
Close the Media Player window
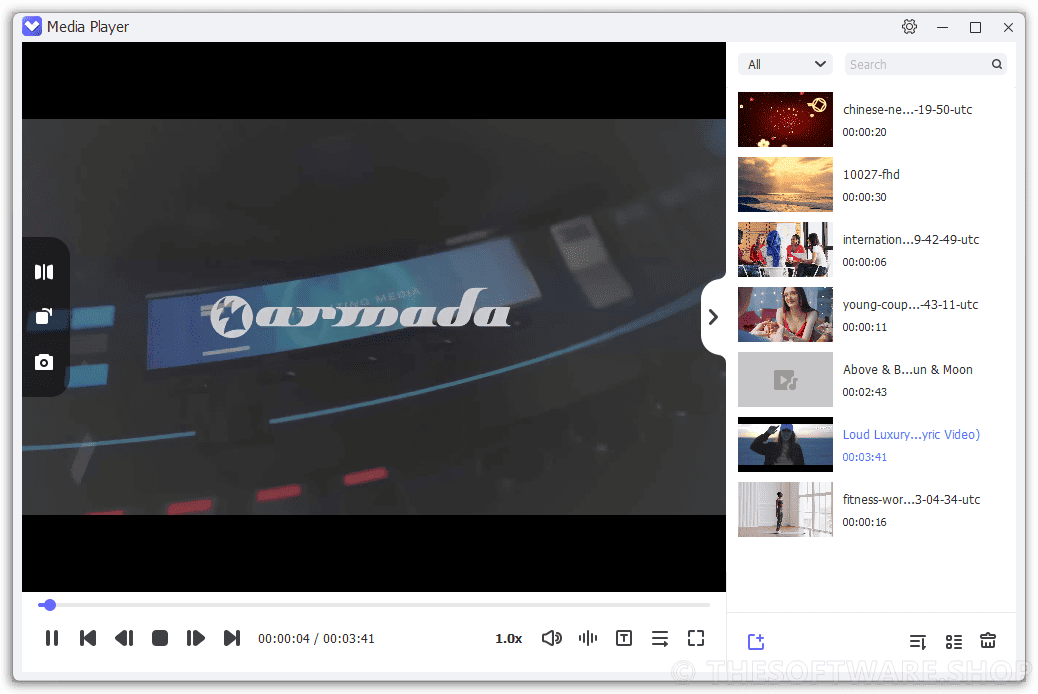tap(1008, 27)
